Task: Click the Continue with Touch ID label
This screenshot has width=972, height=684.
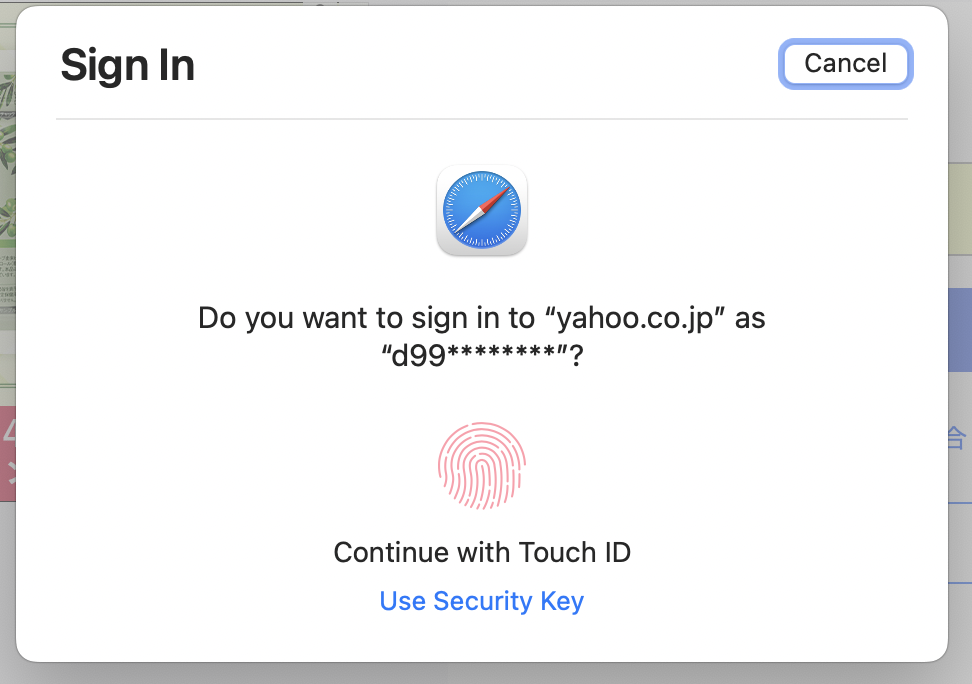Action: tap(482, 552)
